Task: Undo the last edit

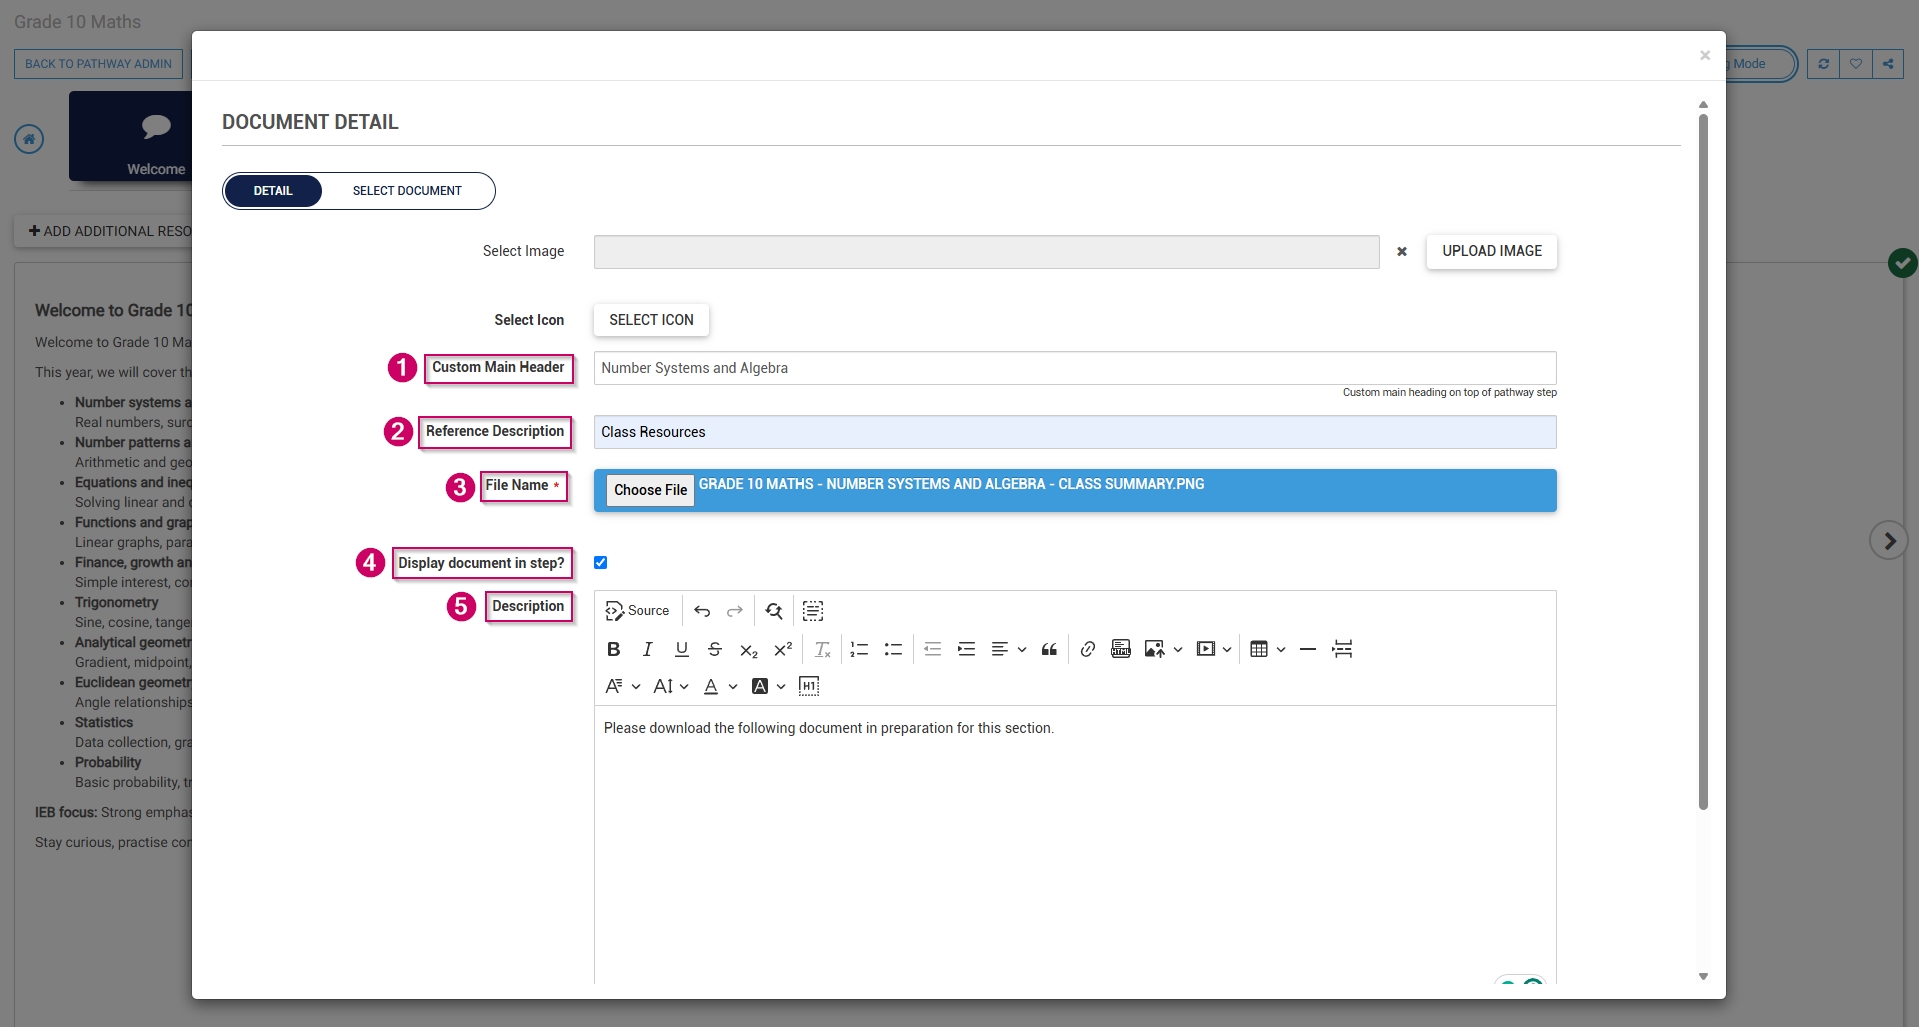Action: [702, 611]
